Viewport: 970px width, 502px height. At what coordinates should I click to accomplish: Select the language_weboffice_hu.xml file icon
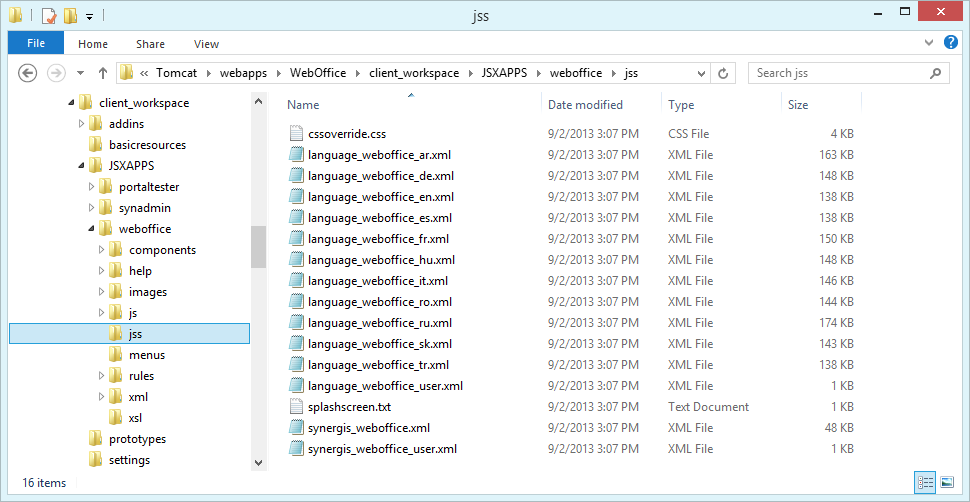pos(297,260)
